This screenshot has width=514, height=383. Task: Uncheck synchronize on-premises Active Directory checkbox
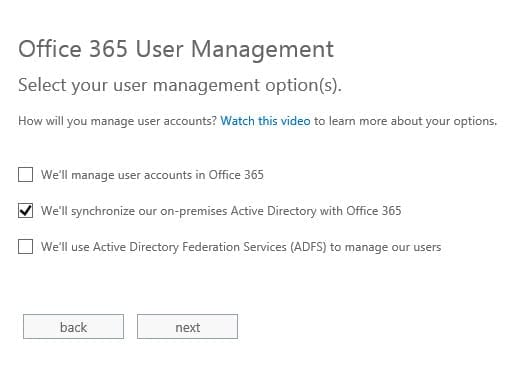[25, 211]
